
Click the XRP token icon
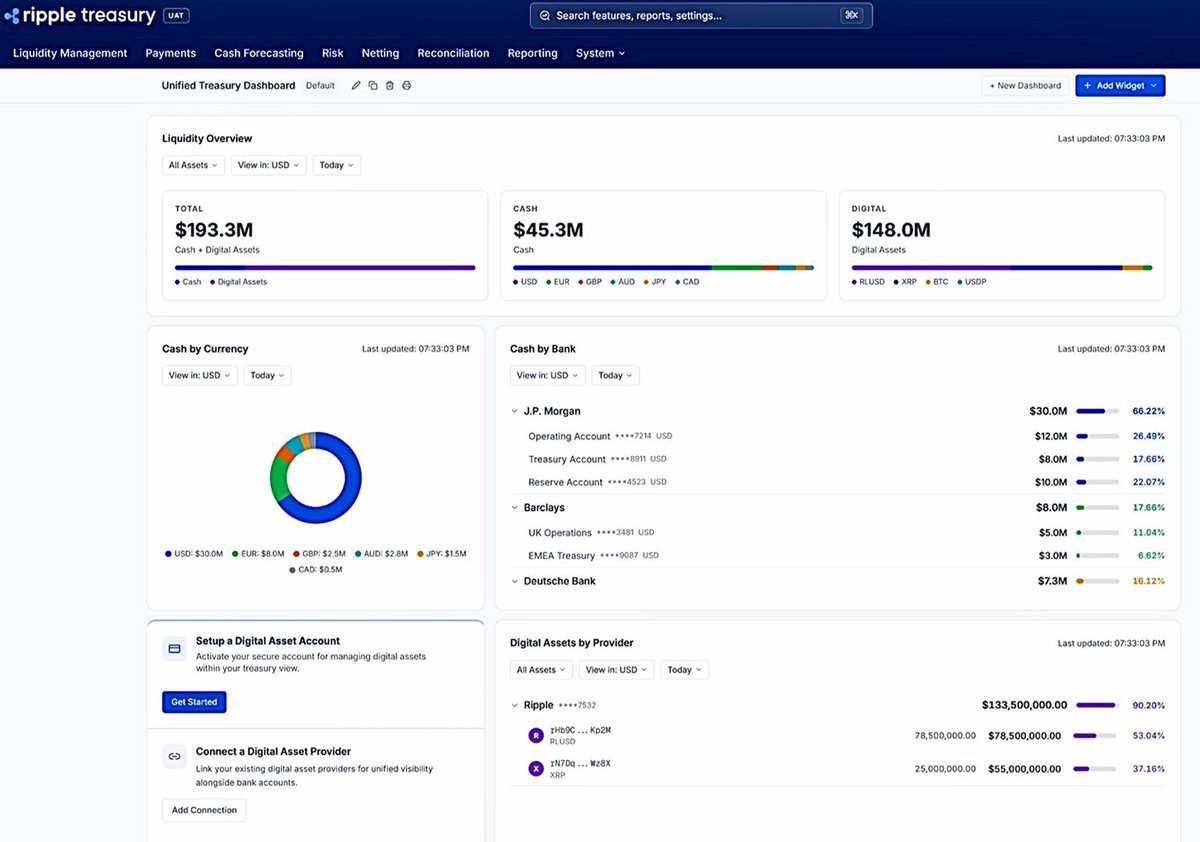click(x=536, y=769)
